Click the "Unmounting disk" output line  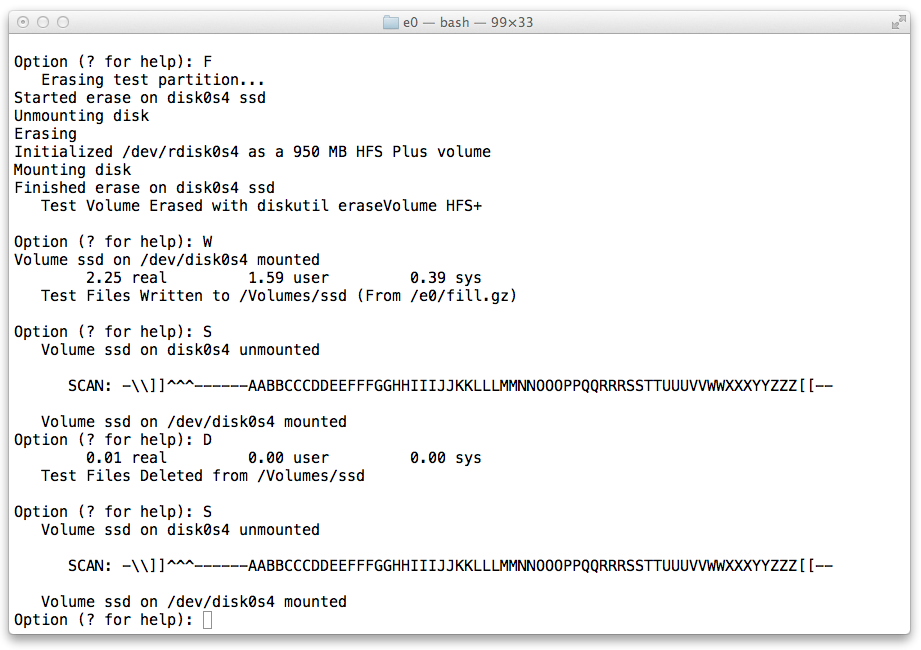(81, 116)
